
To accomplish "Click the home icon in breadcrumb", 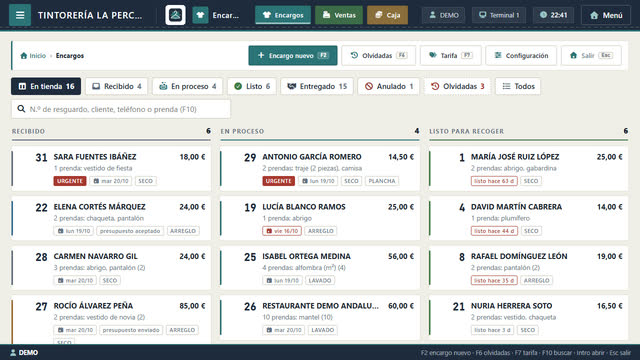I will [x=24, y=56].
